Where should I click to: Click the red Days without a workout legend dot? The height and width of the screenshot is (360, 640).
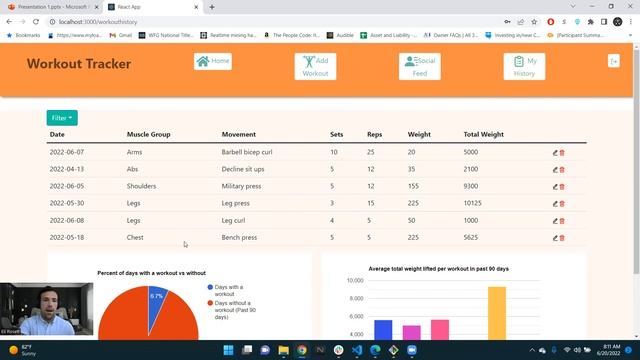[210, 303]
